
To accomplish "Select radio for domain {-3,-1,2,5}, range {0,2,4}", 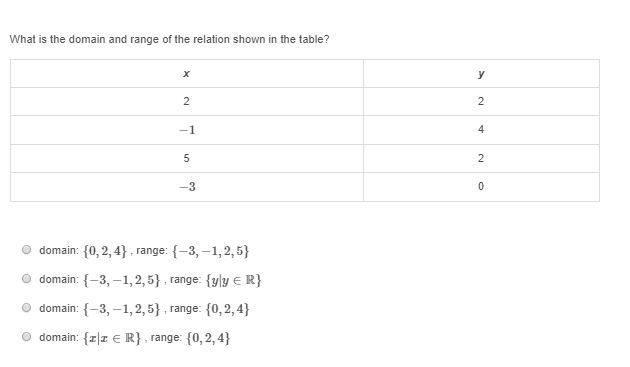I will (x=26, y=308).
